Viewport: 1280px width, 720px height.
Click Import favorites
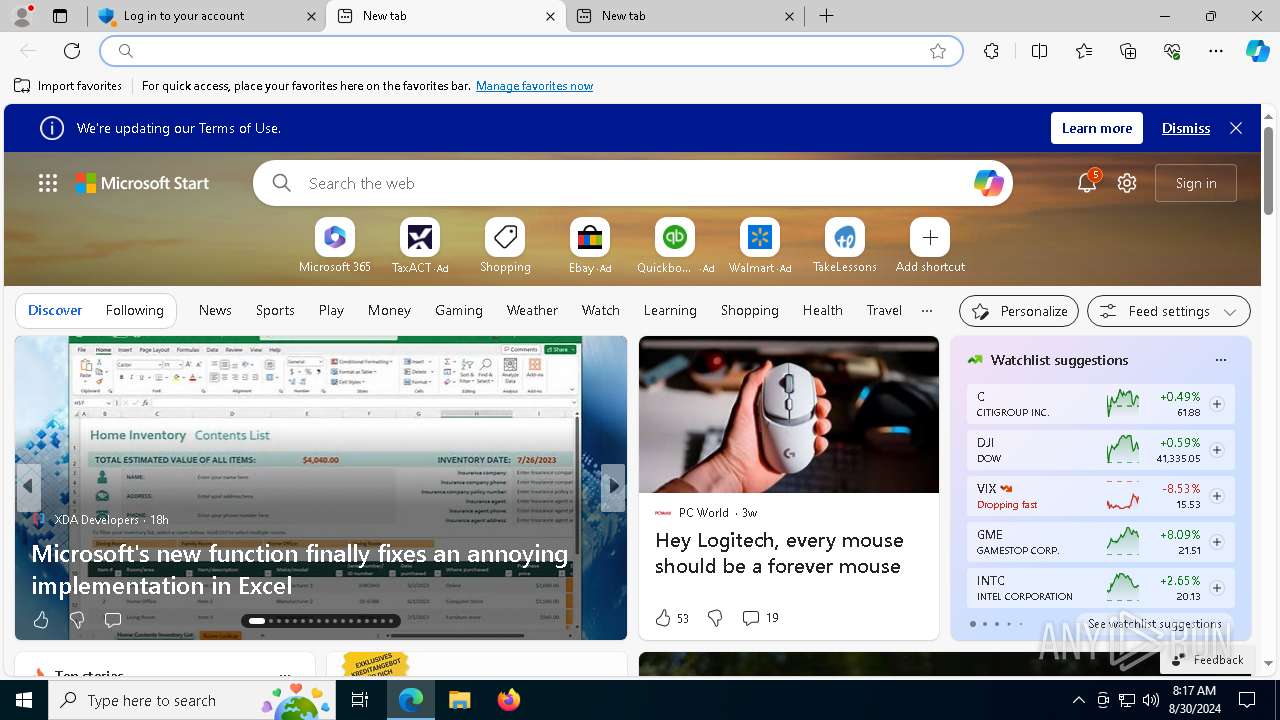coord(68,86)
